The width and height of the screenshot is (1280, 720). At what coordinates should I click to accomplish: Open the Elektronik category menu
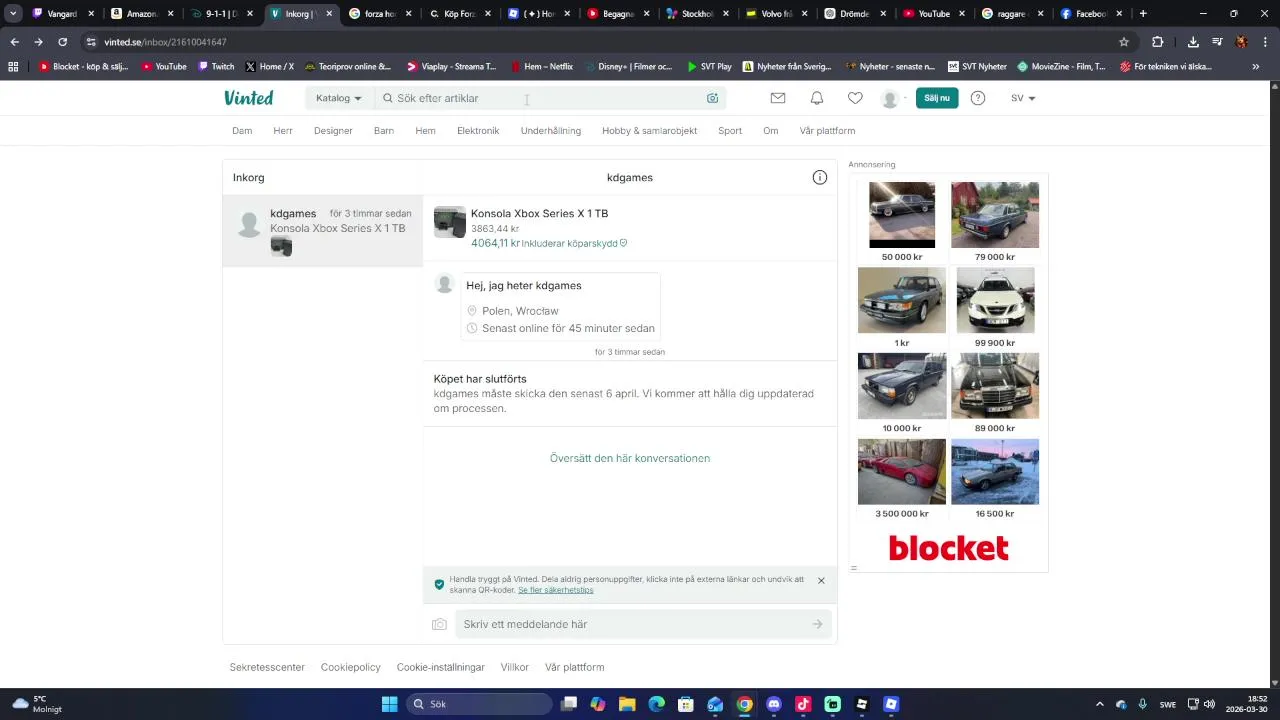coord(478,131)
